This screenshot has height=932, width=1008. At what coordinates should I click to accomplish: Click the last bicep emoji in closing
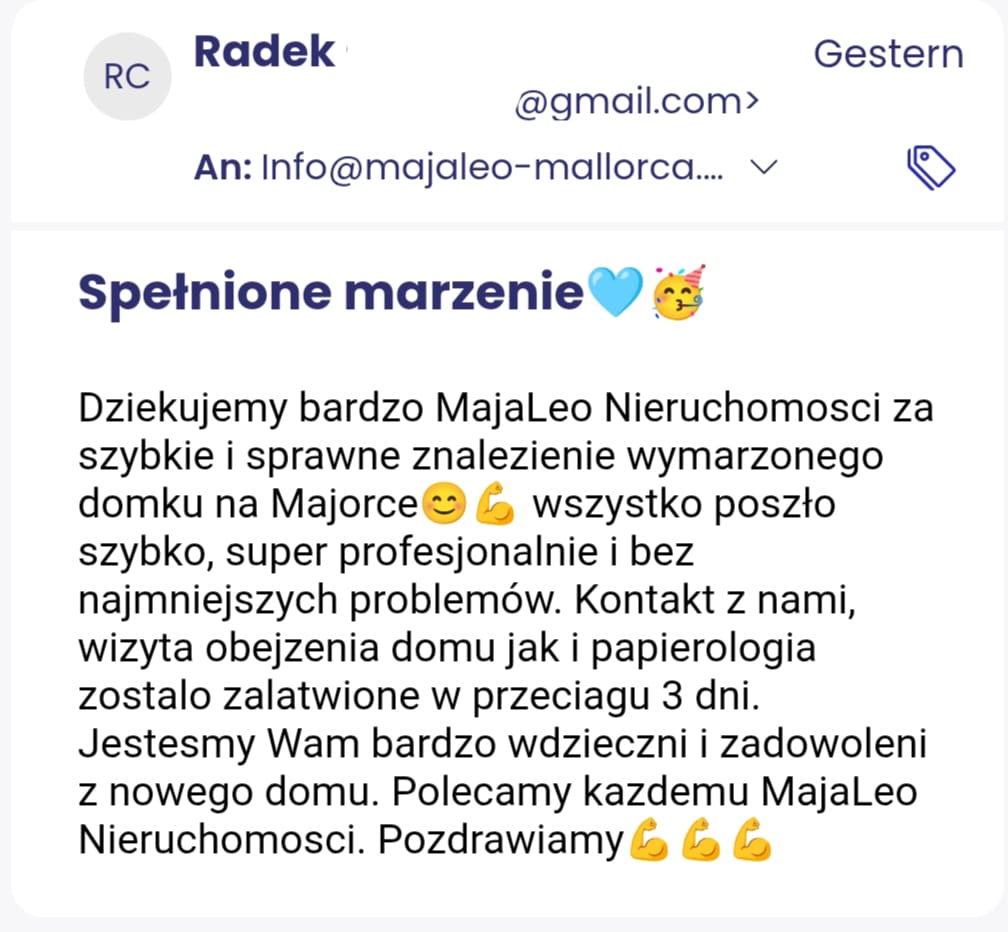[751, 842]
